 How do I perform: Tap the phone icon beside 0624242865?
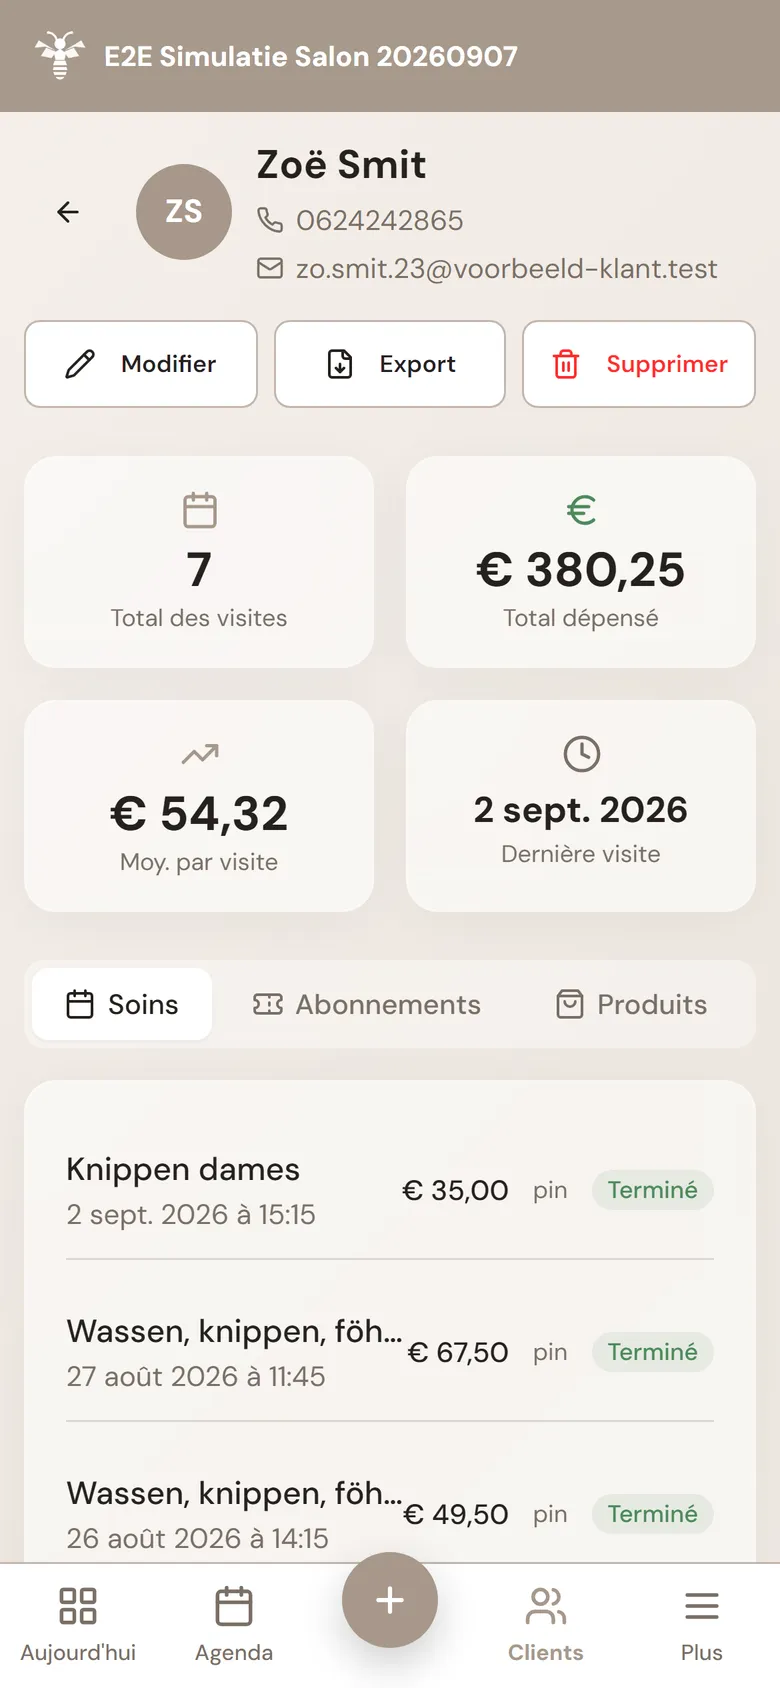270,220
